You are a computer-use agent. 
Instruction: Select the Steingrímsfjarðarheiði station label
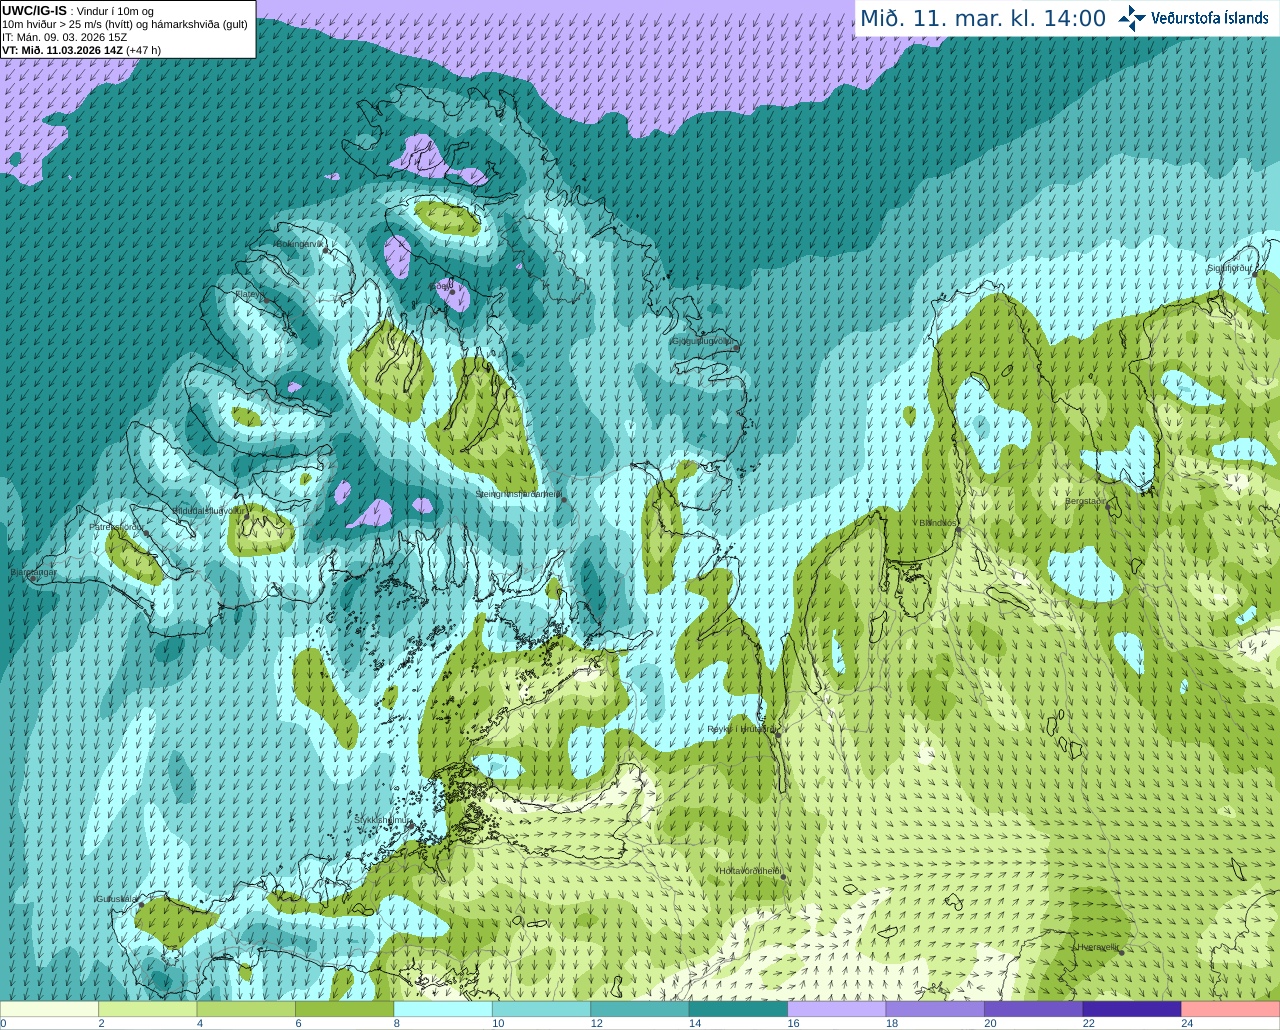click(517, 494)
